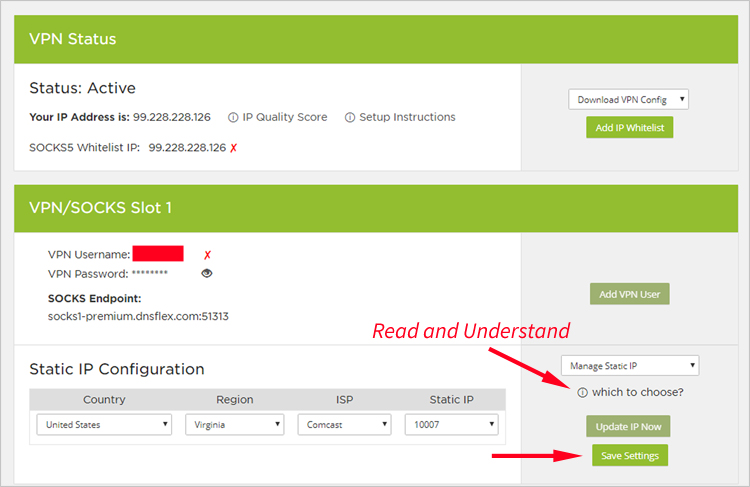The image size is (750, 487).
Task: Click the Status: Active text
Action: (x=82, y=88)
